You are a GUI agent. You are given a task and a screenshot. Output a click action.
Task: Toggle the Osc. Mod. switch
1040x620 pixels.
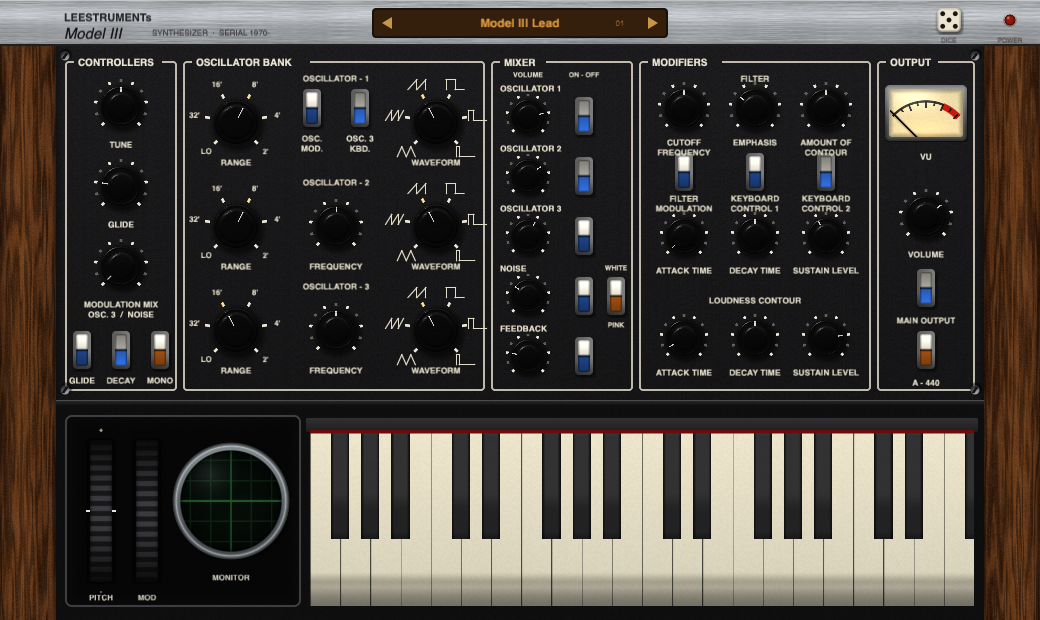[x=312, y=108]
